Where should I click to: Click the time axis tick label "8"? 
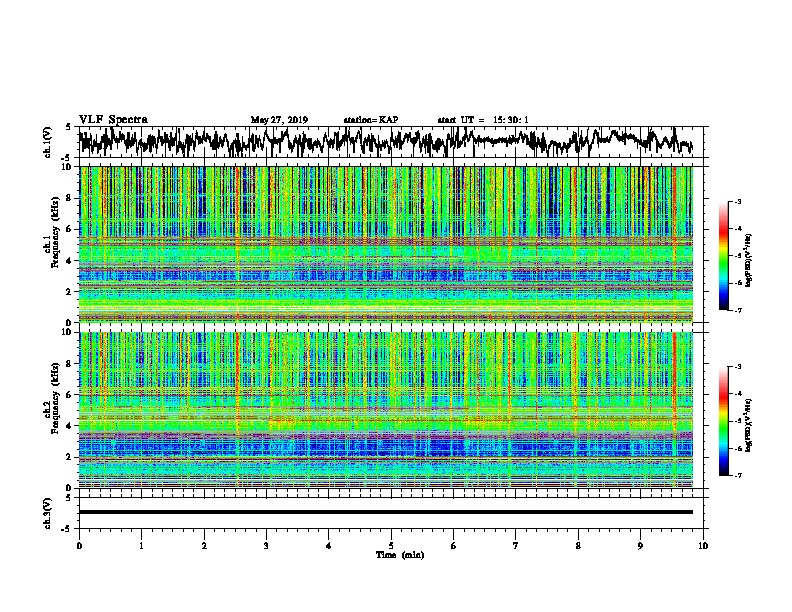coord(578,546)
